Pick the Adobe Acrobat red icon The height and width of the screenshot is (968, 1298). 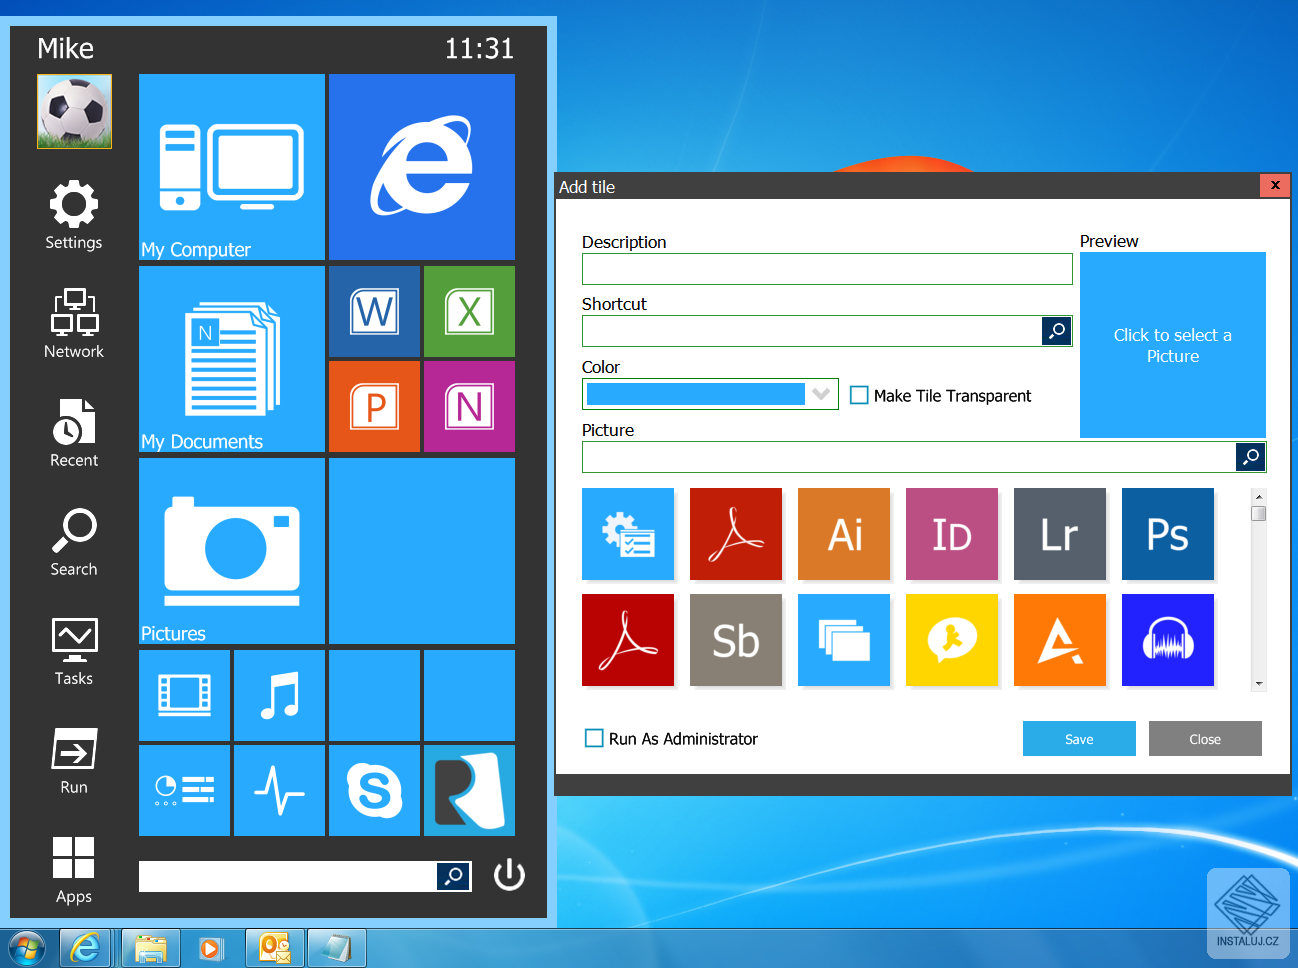pyautogui.click(x=736, y=534)
